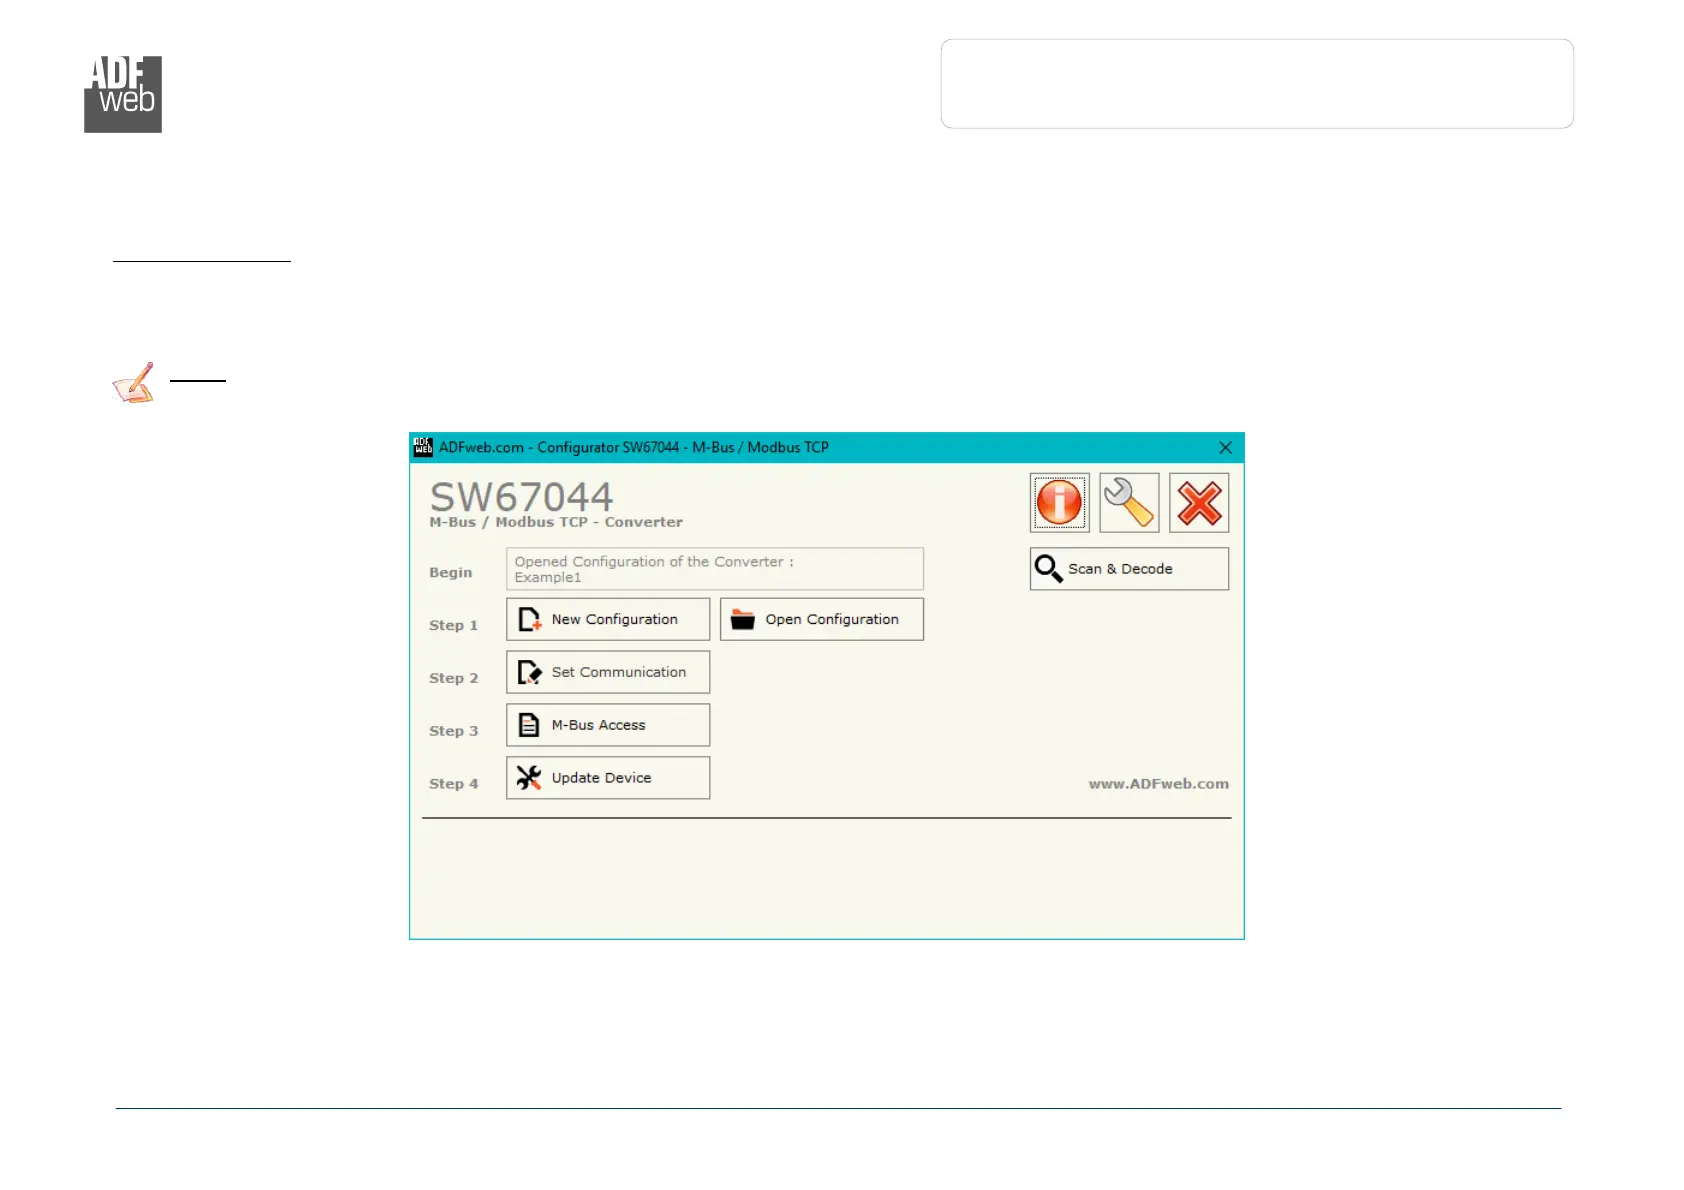Click the 'Begin' label
The height and width of the screenshot is (1190, 1684).
[x=451, y=573]
